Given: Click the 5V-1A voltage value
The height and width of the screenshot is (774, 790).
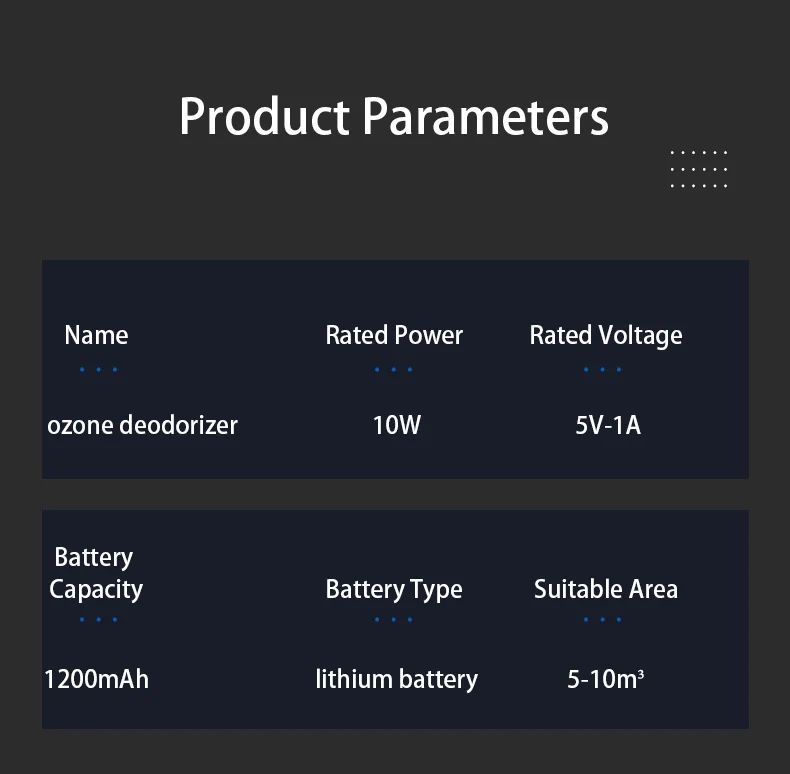Looking at the screenshot, I should 608,425.
